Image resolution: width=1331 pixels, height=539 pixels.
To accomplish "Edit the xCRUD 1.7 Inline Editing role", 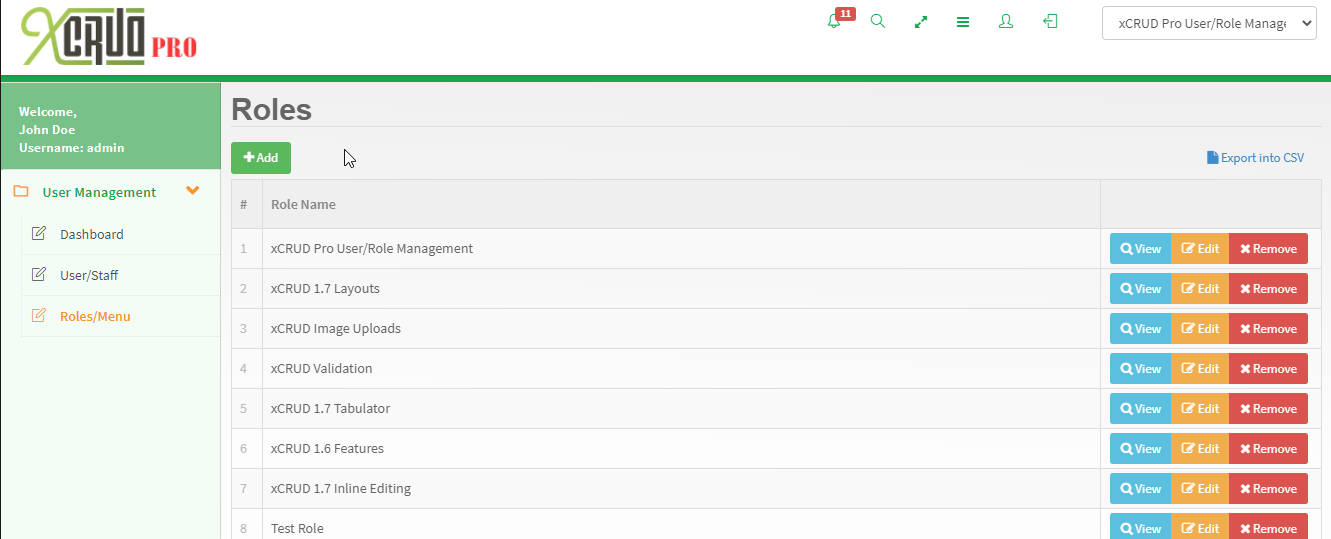I will pos(1200,489).
